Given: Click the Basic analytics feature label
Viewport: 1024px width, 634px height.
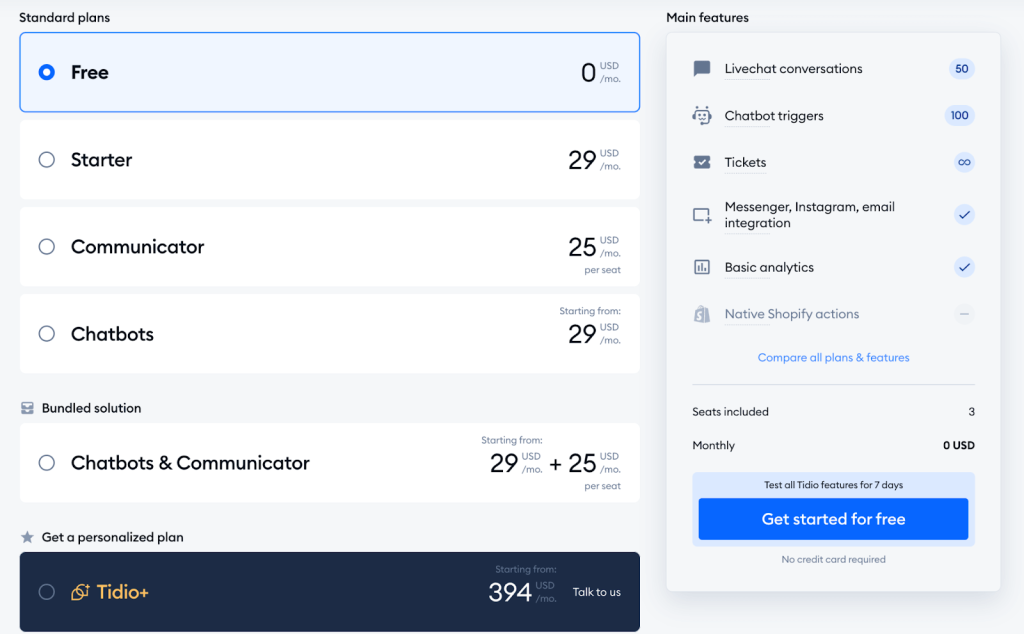Looking at the screenshot, I should pyautogui.click(x=769, y=267).
